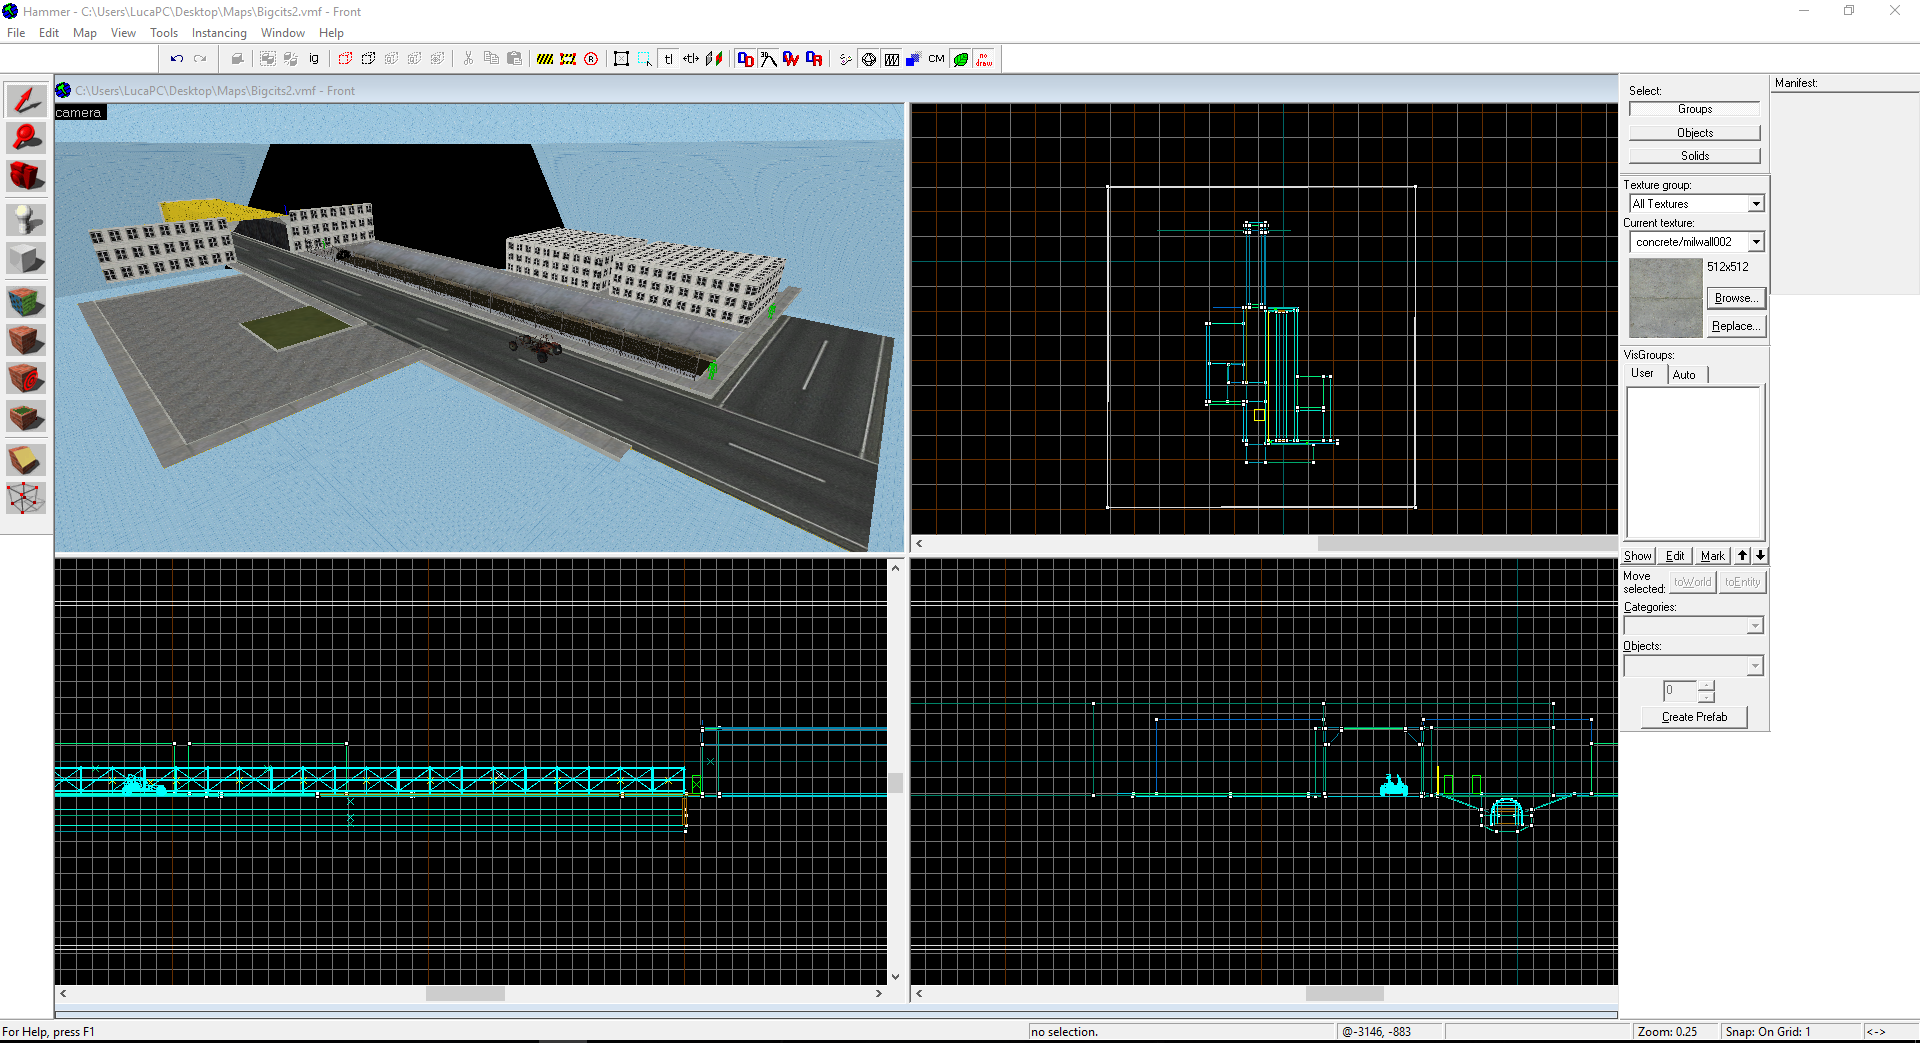The height and width of the screenshot is (1043, 1920).
Task: Click the selection mode box icon
Action: click(x=621, y=59)
